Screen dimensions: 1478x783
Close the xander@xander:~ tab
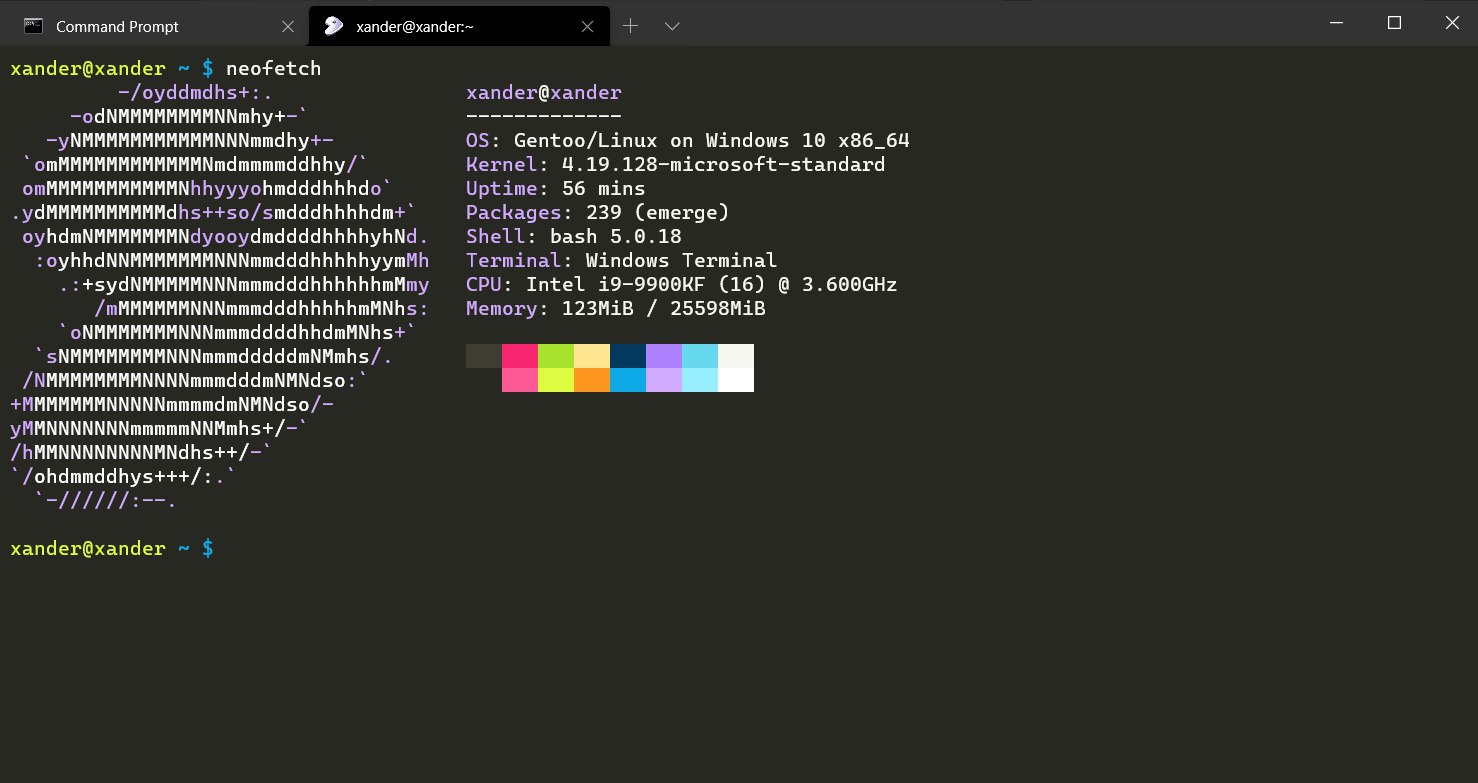pyautogui.click(x=589, y=27)
